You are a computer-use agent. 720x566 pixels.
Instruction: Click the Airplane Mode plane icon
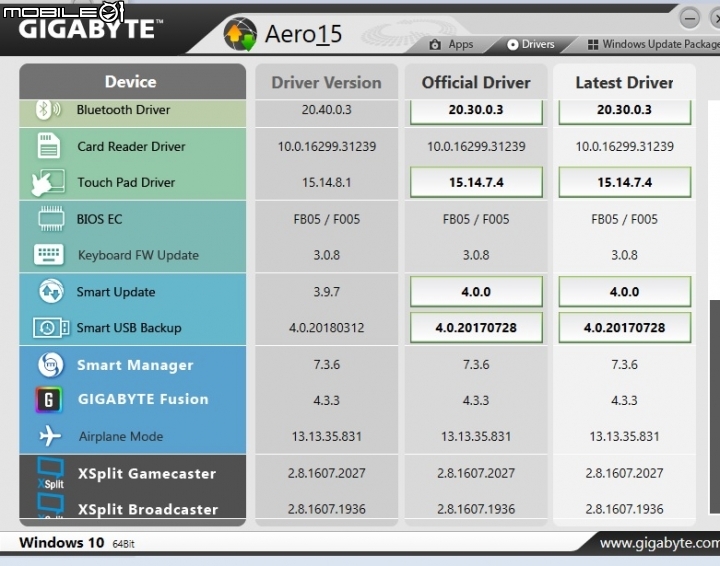tap(50, 436)
